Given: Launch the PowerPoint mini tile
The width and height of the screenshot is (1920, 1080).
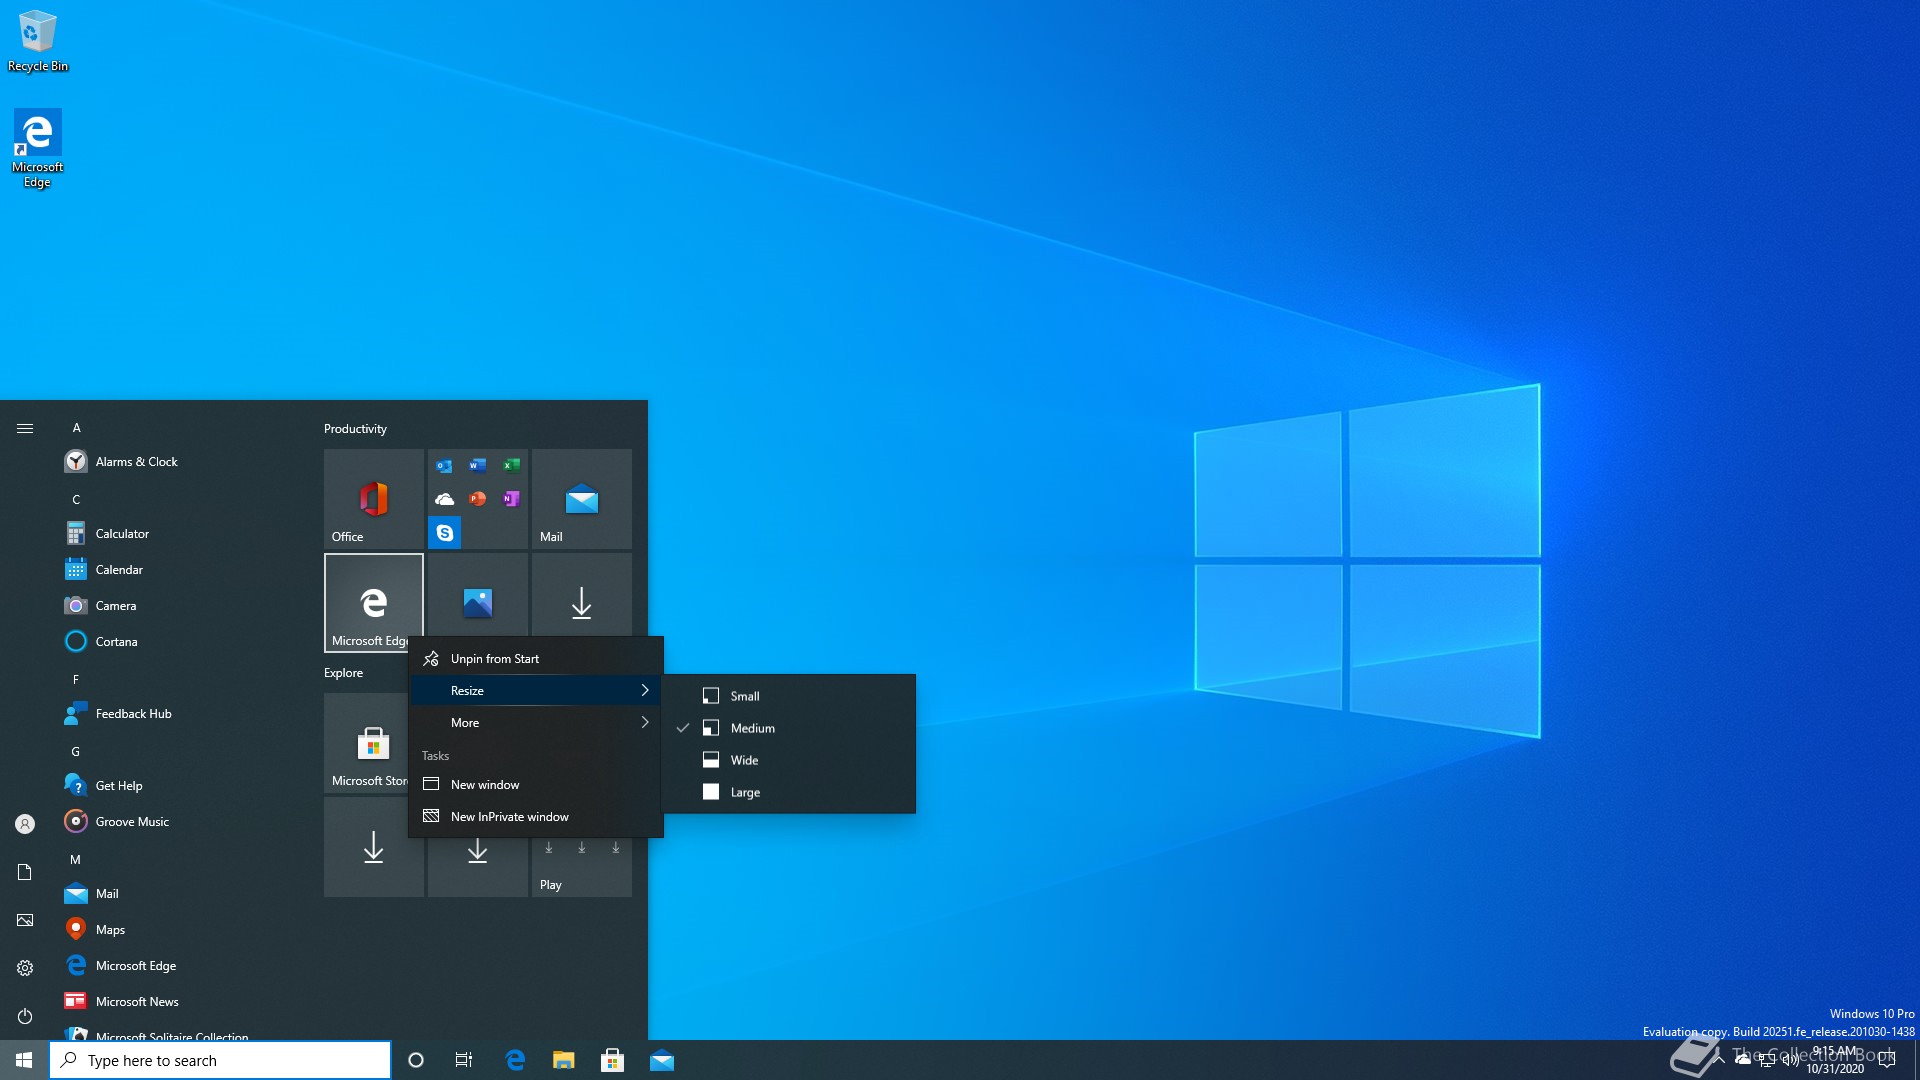Looking at the screenshot, I should (478, 499).
